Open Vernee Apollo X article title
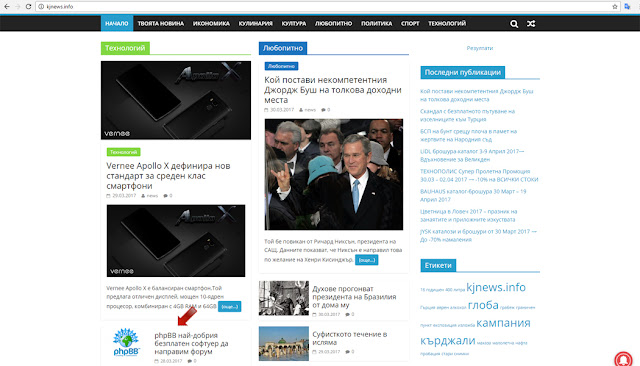Image resolution: width=640 pixels, height=366 pixels. click(168, 176)
